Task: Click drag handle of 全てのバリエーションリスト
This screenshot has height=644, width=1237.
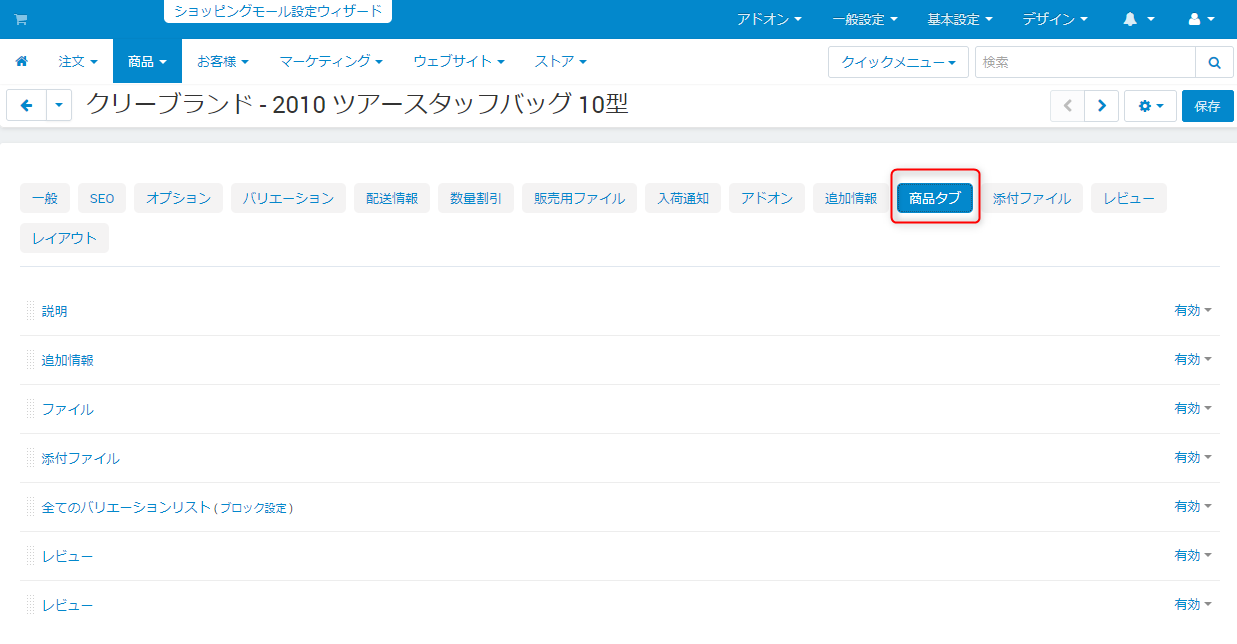Action: tap(30, 507)
